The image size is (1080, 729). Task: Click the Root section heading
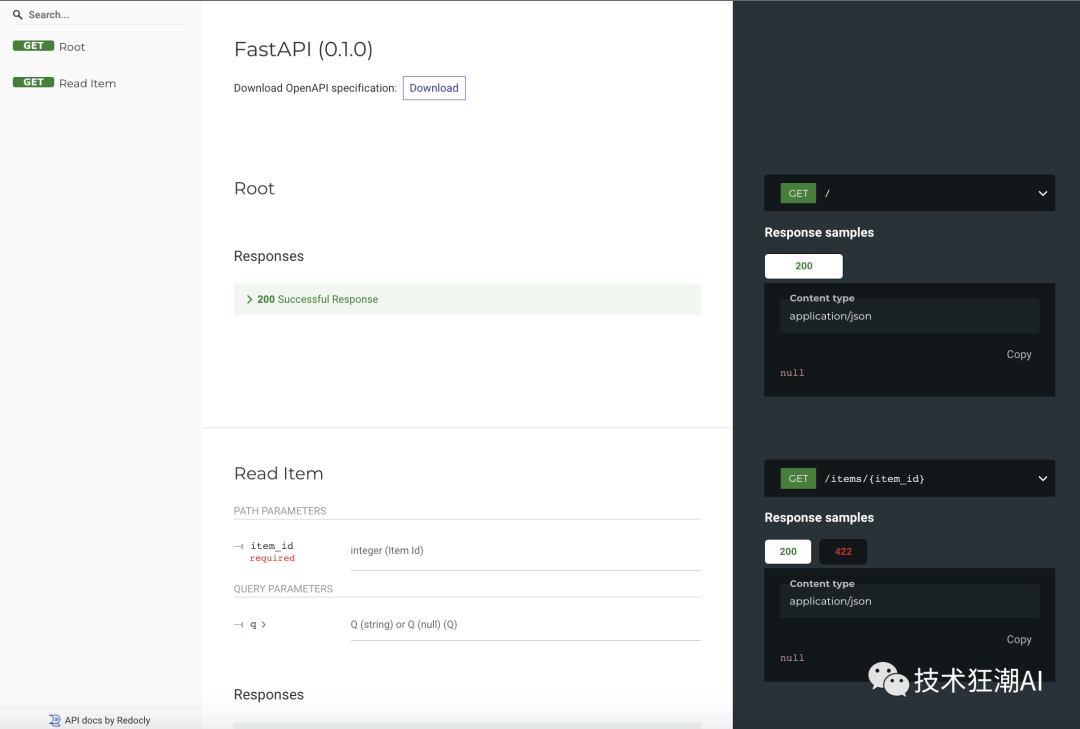click(254, 188)
